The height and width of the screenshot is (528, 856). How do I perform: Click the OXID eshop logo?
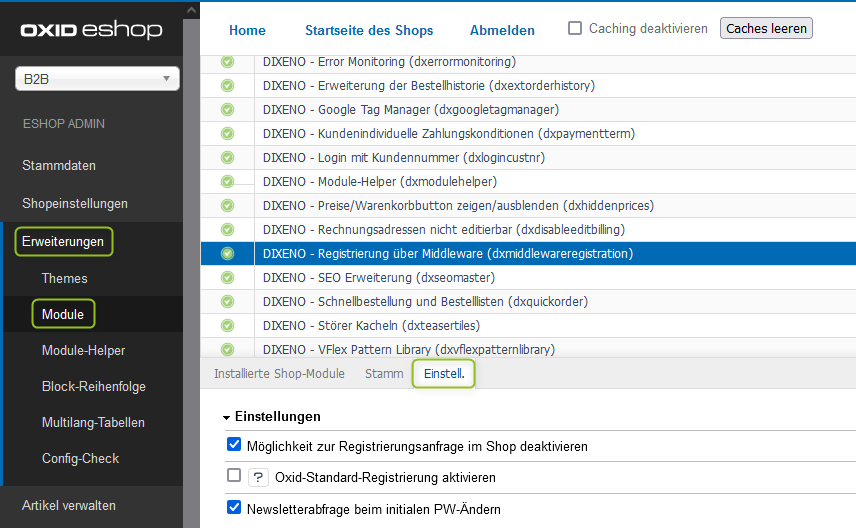[x=91, y=29]
